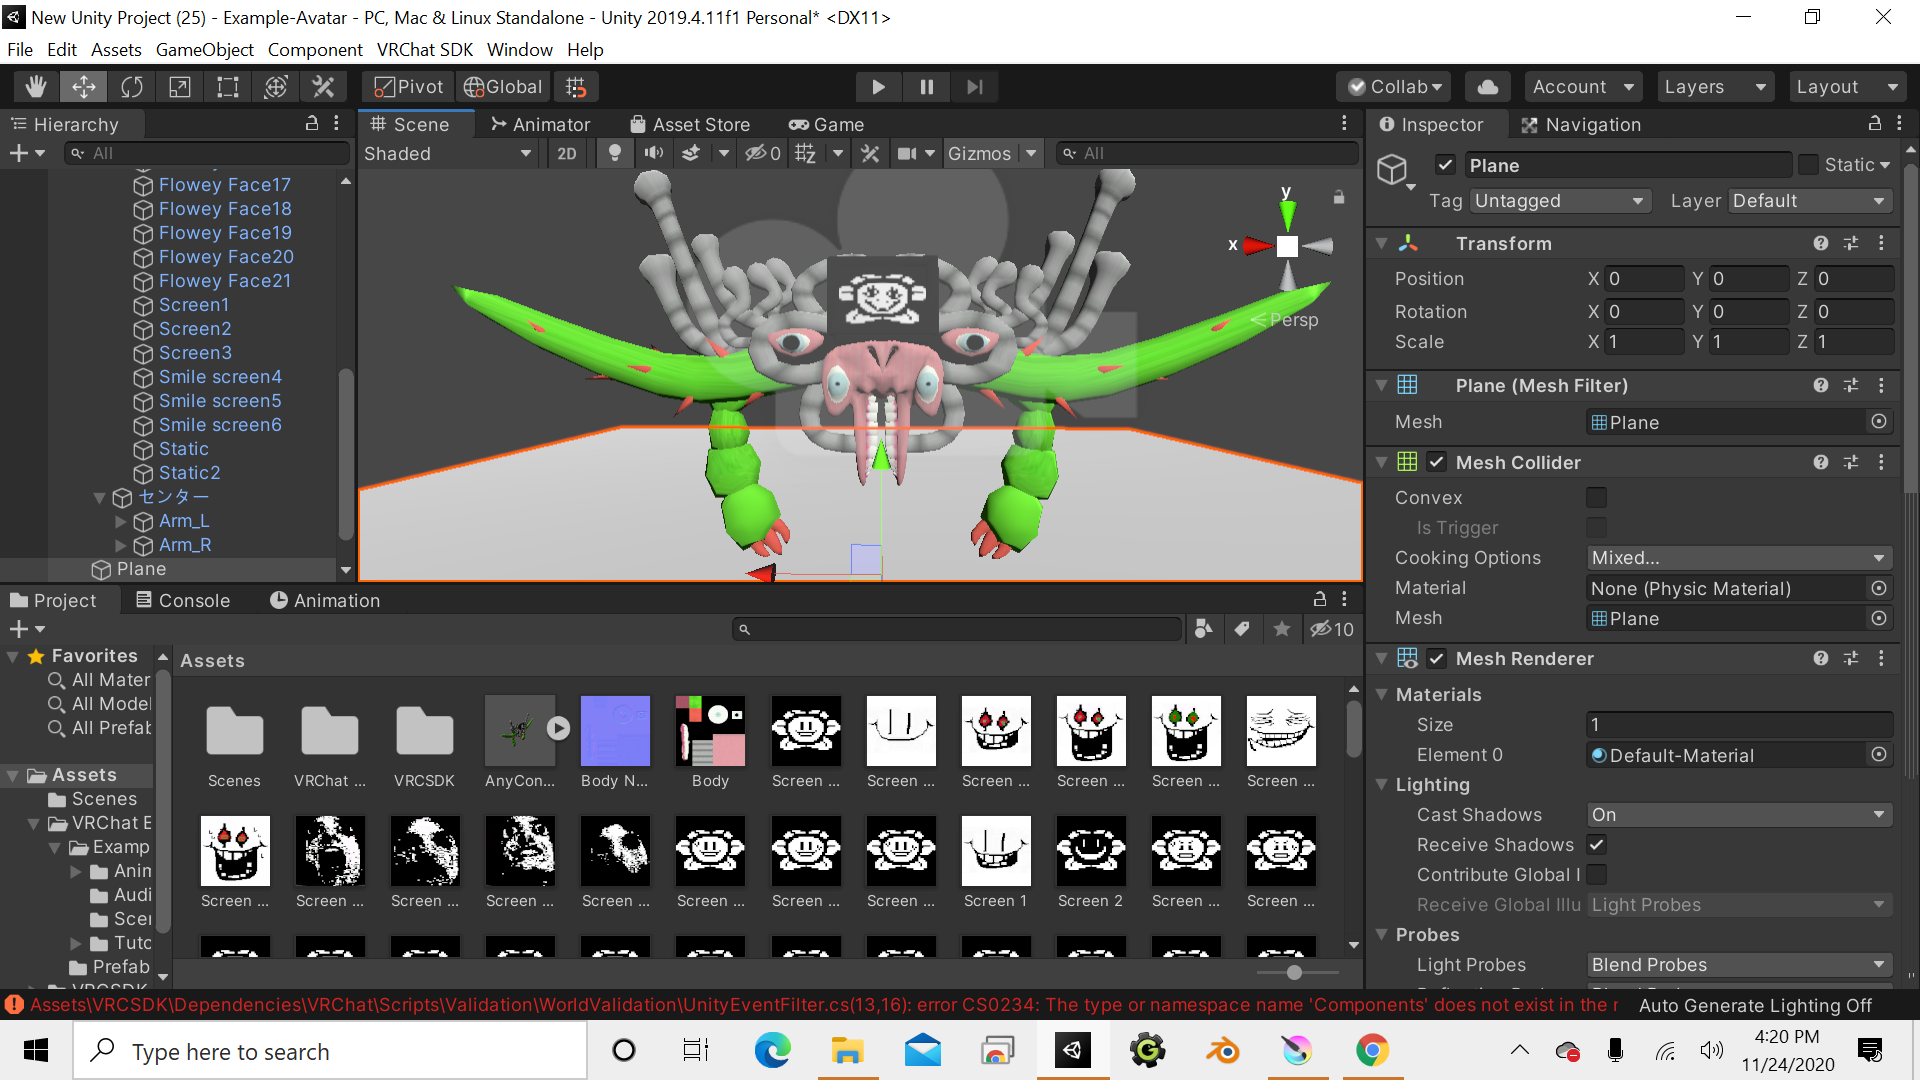Toggle Mesh Renderer enabled checkbox

coord(1437,658)
